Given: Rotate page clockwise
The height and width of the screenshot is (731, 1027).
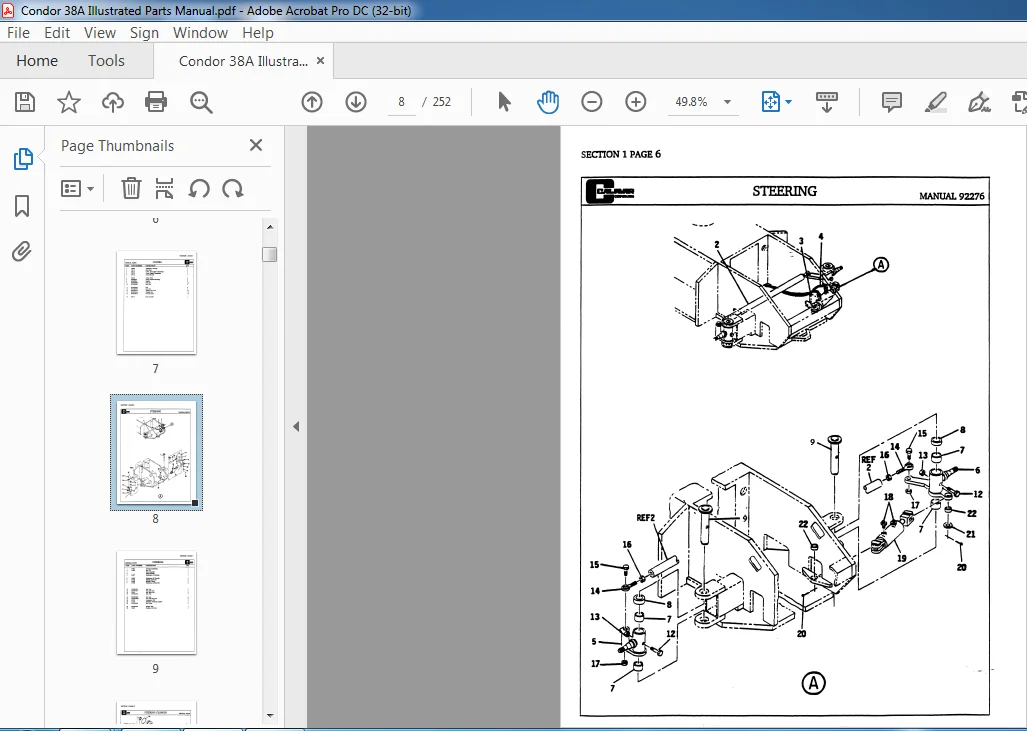Looking at the screenshot, I should coord(233,189).
